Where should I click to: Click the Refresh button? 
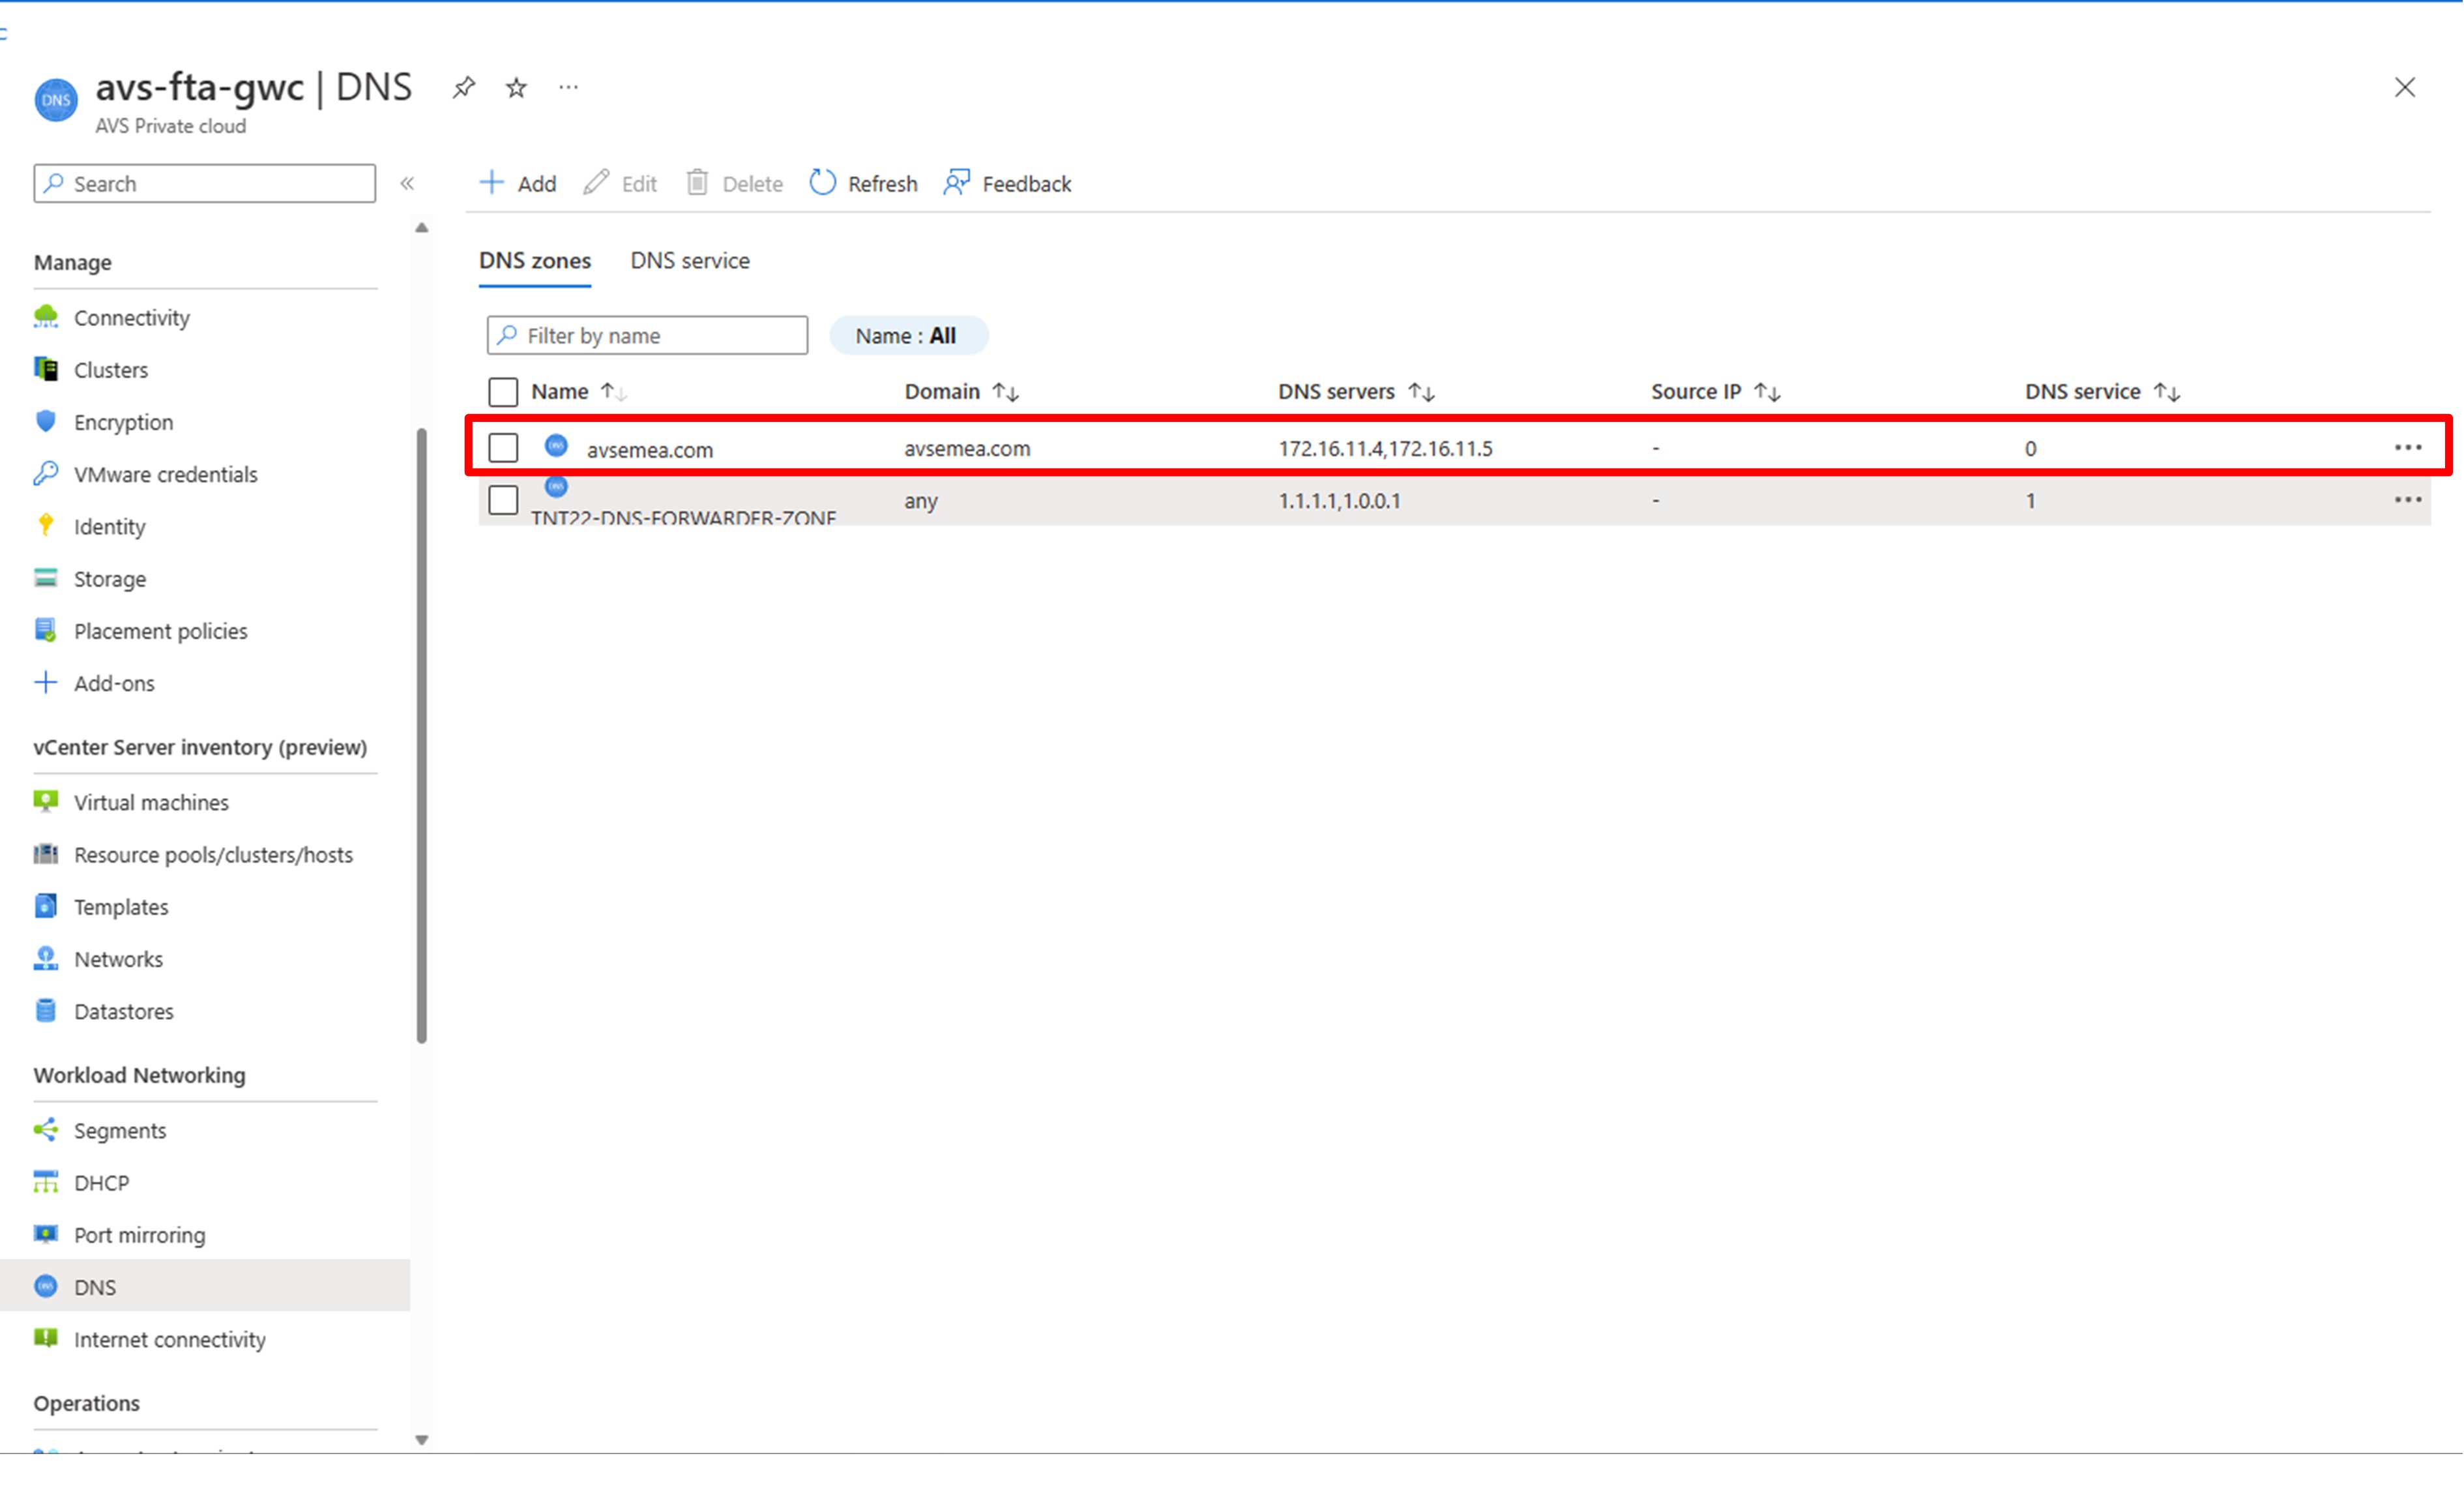(x=862, y=183)
